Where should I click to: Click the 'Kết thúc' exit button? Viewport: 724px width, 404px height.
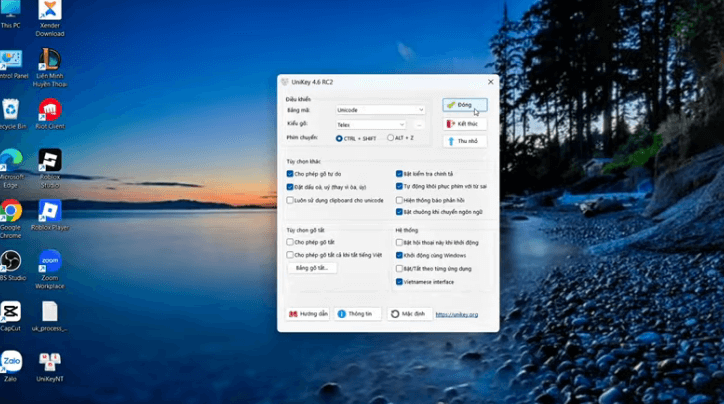tap(464, 124)
